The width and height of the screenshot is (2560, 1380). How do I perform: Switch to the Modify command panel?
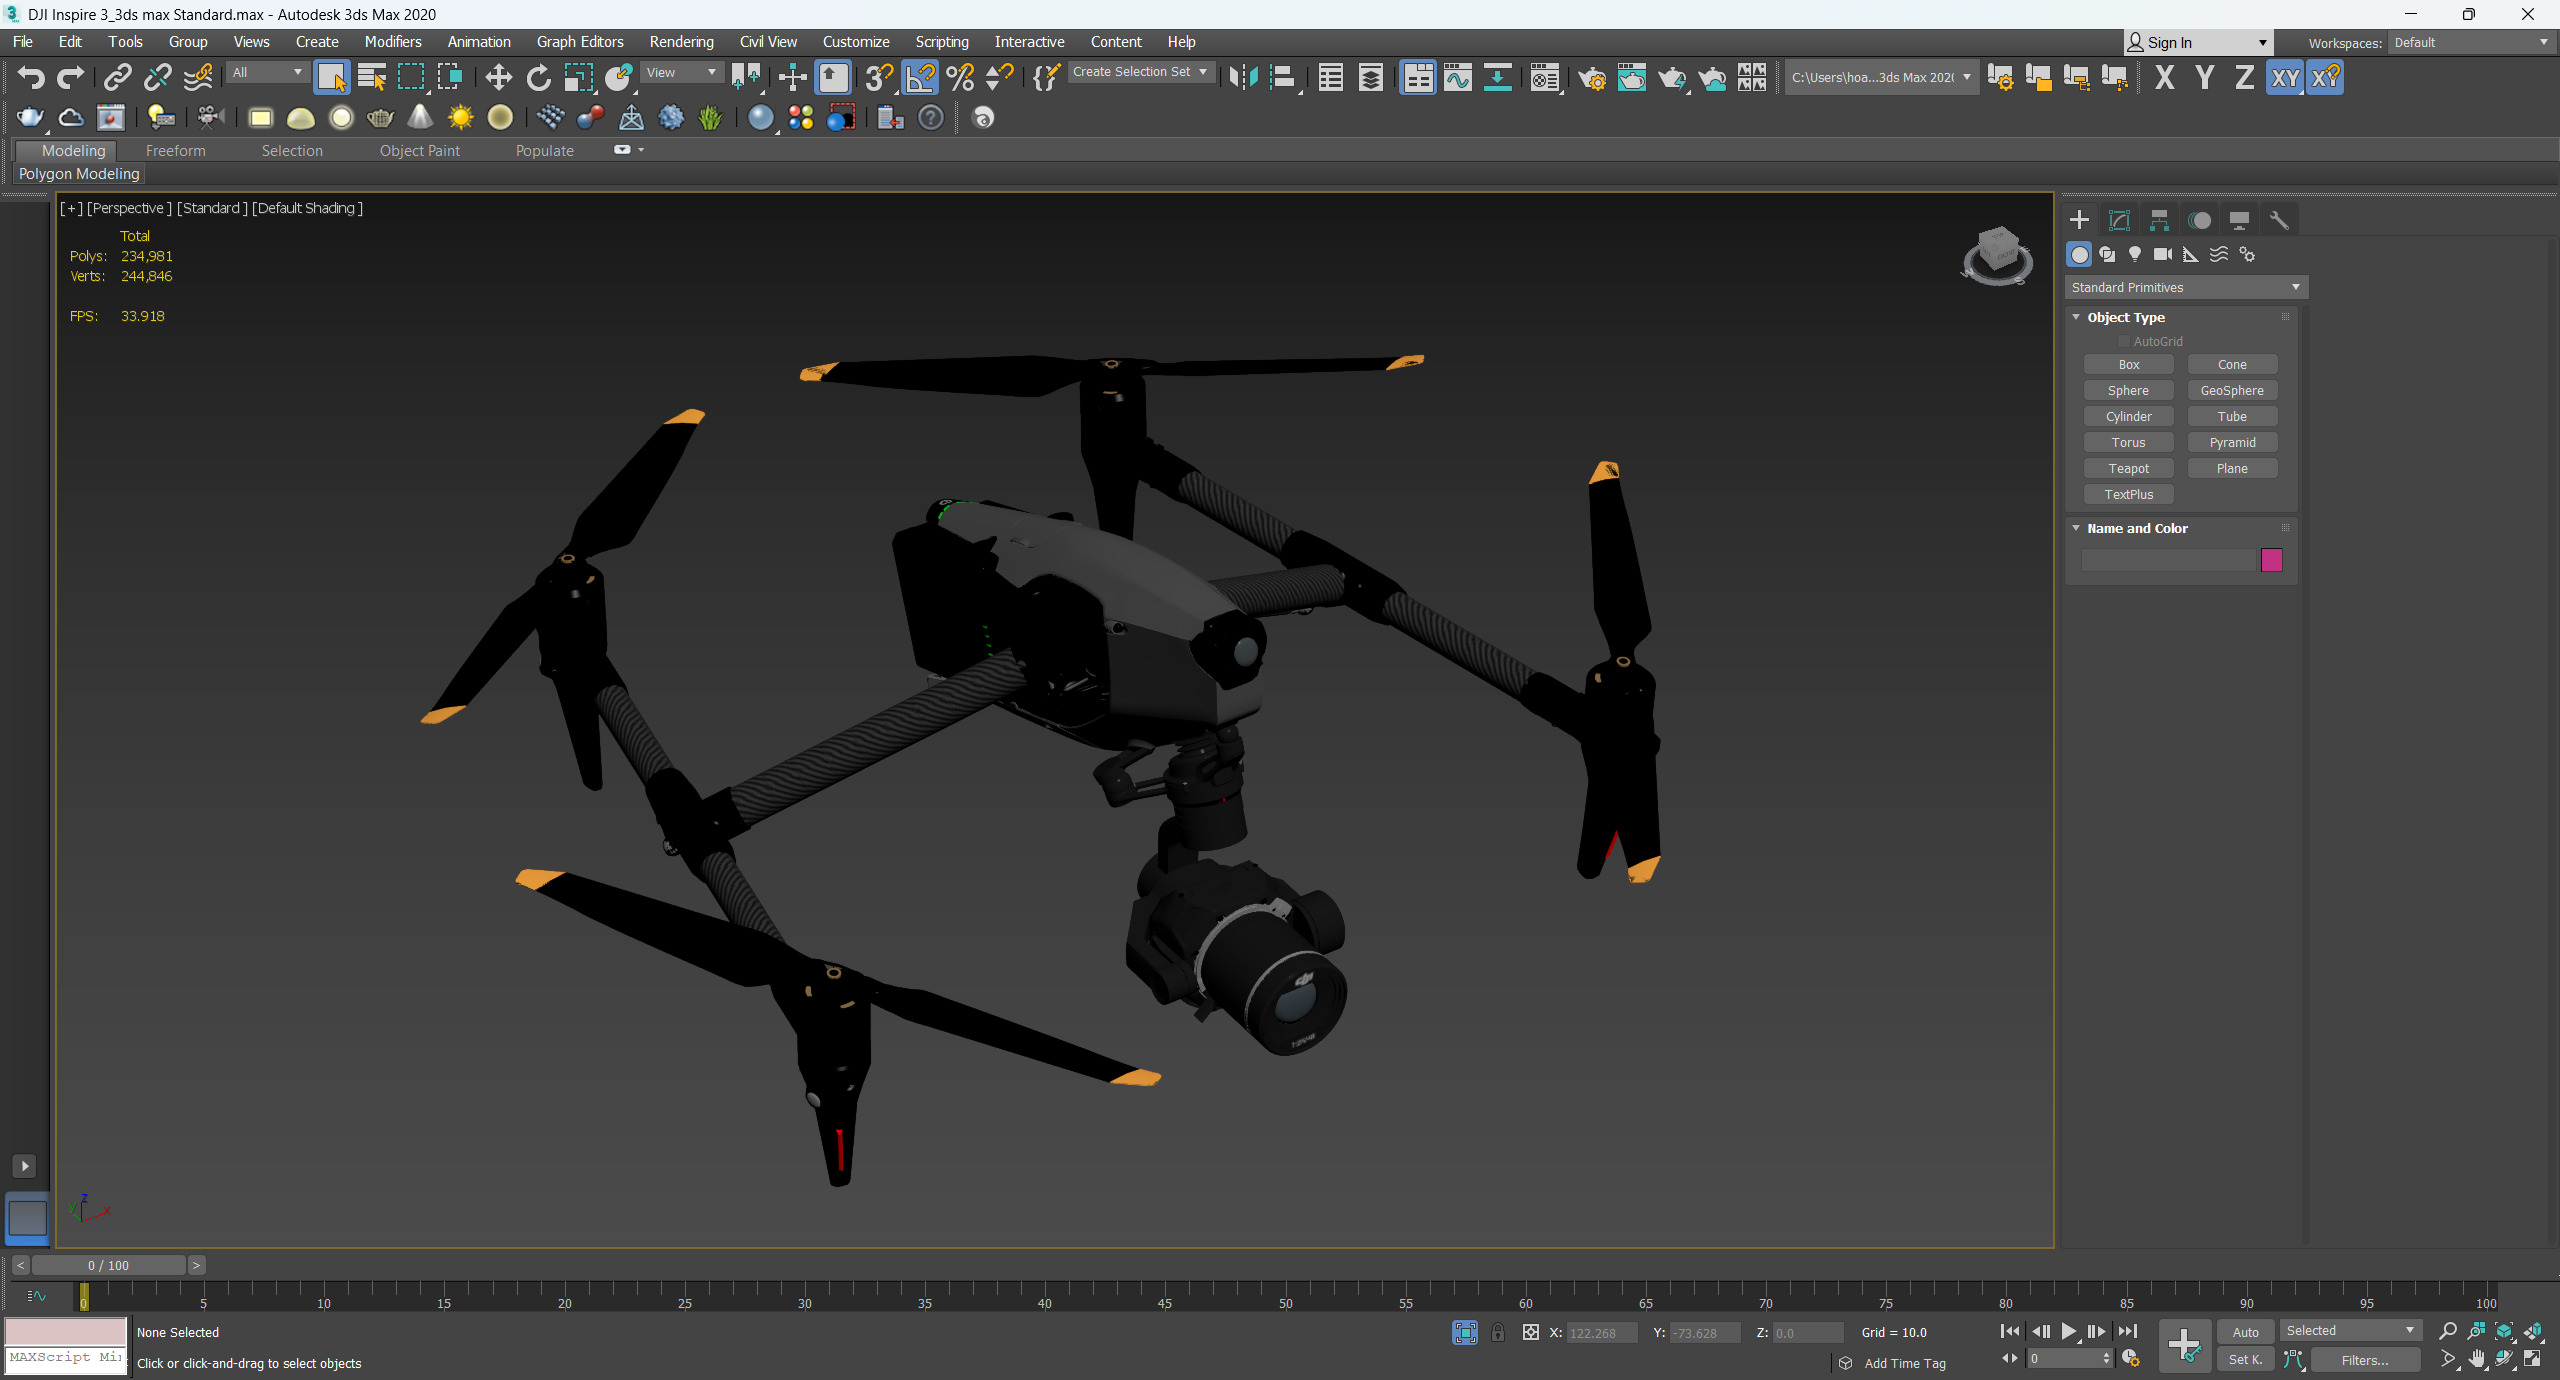point(2119,220)
